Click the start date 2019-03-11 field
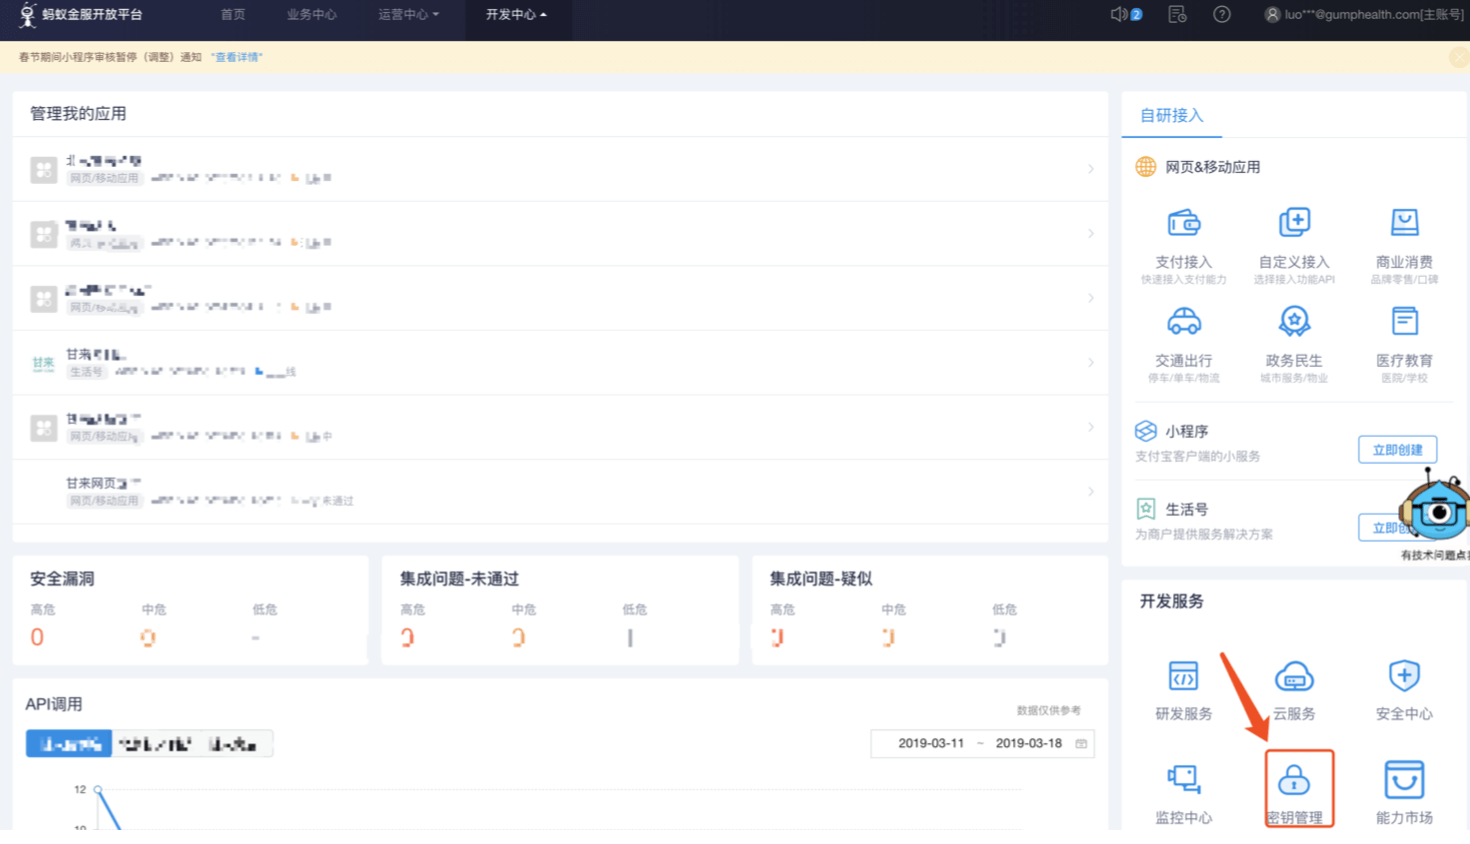This screenshot has width=1470, height=844. pyautogui.click(x=931, y=743)
